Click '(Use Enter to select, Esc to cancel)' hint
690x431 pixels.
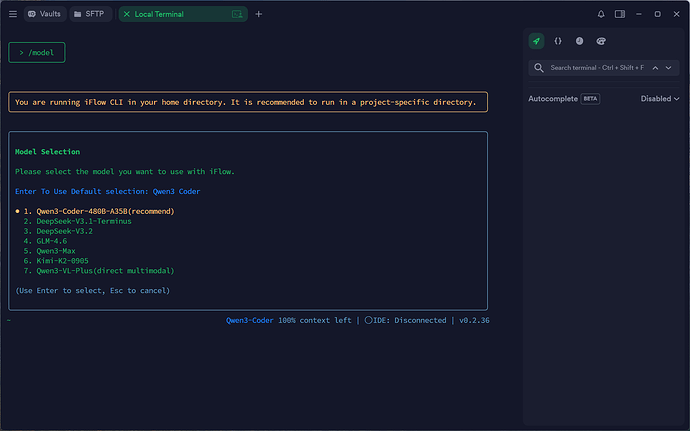tap(92, 291)
